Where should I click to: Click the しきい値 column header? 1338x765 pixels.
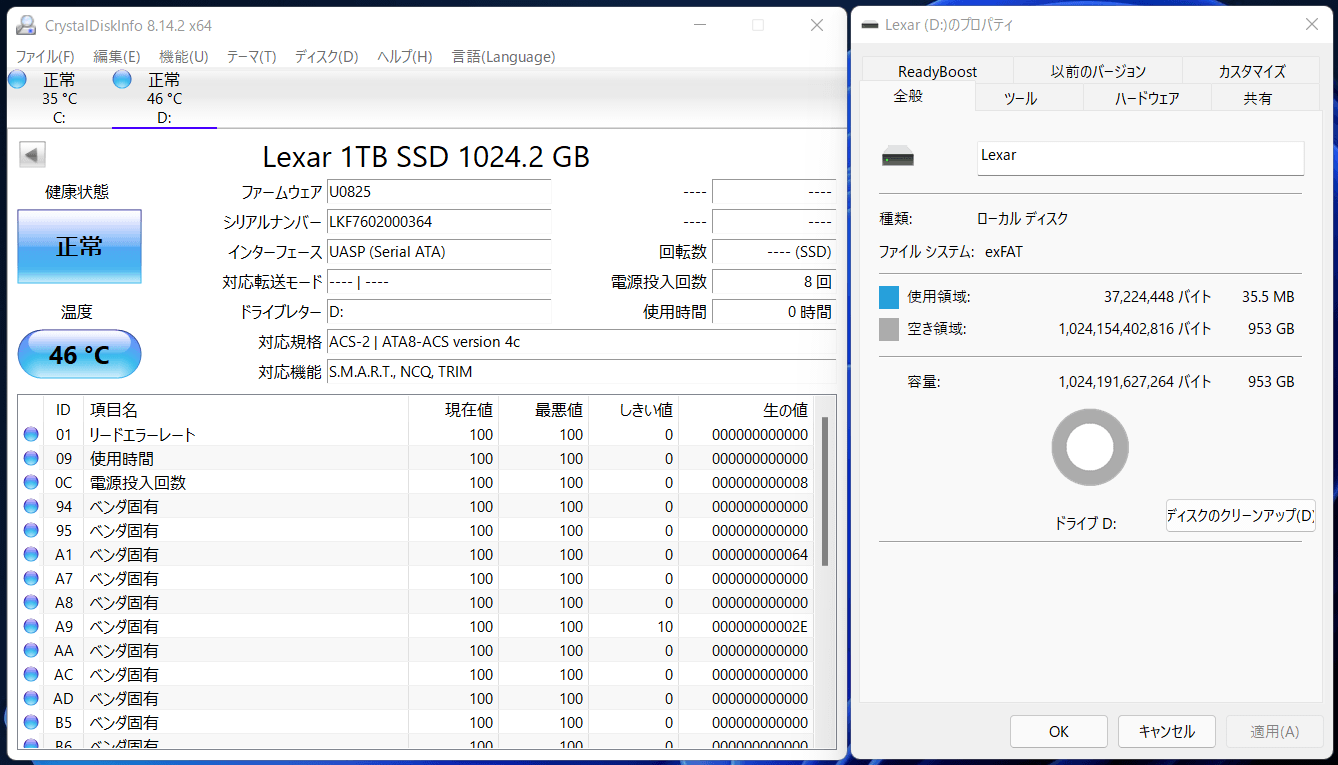634,410
